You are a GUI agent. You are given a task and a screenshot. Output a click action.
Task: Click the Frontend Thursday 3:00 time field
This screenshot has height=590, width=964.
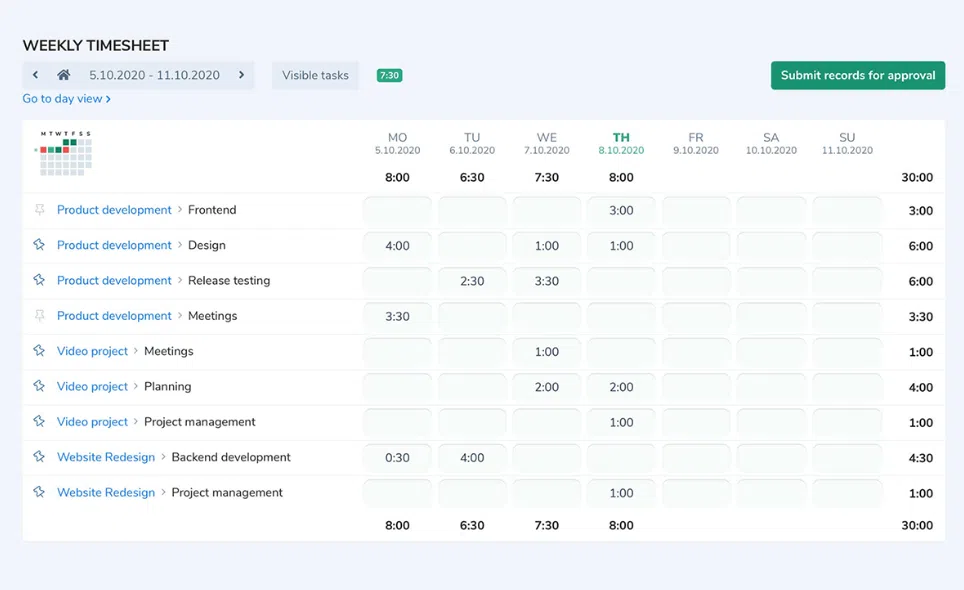[621, 211]
